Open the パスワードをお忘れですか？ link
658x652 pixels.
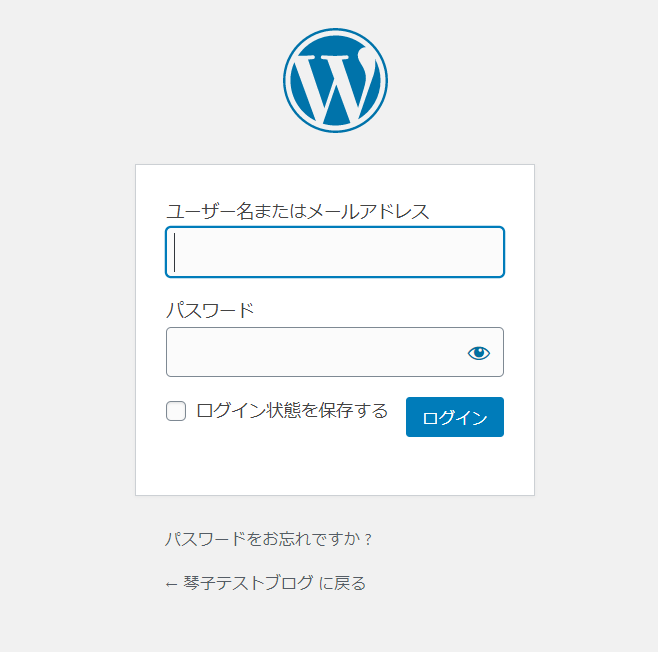coord(269,539)
